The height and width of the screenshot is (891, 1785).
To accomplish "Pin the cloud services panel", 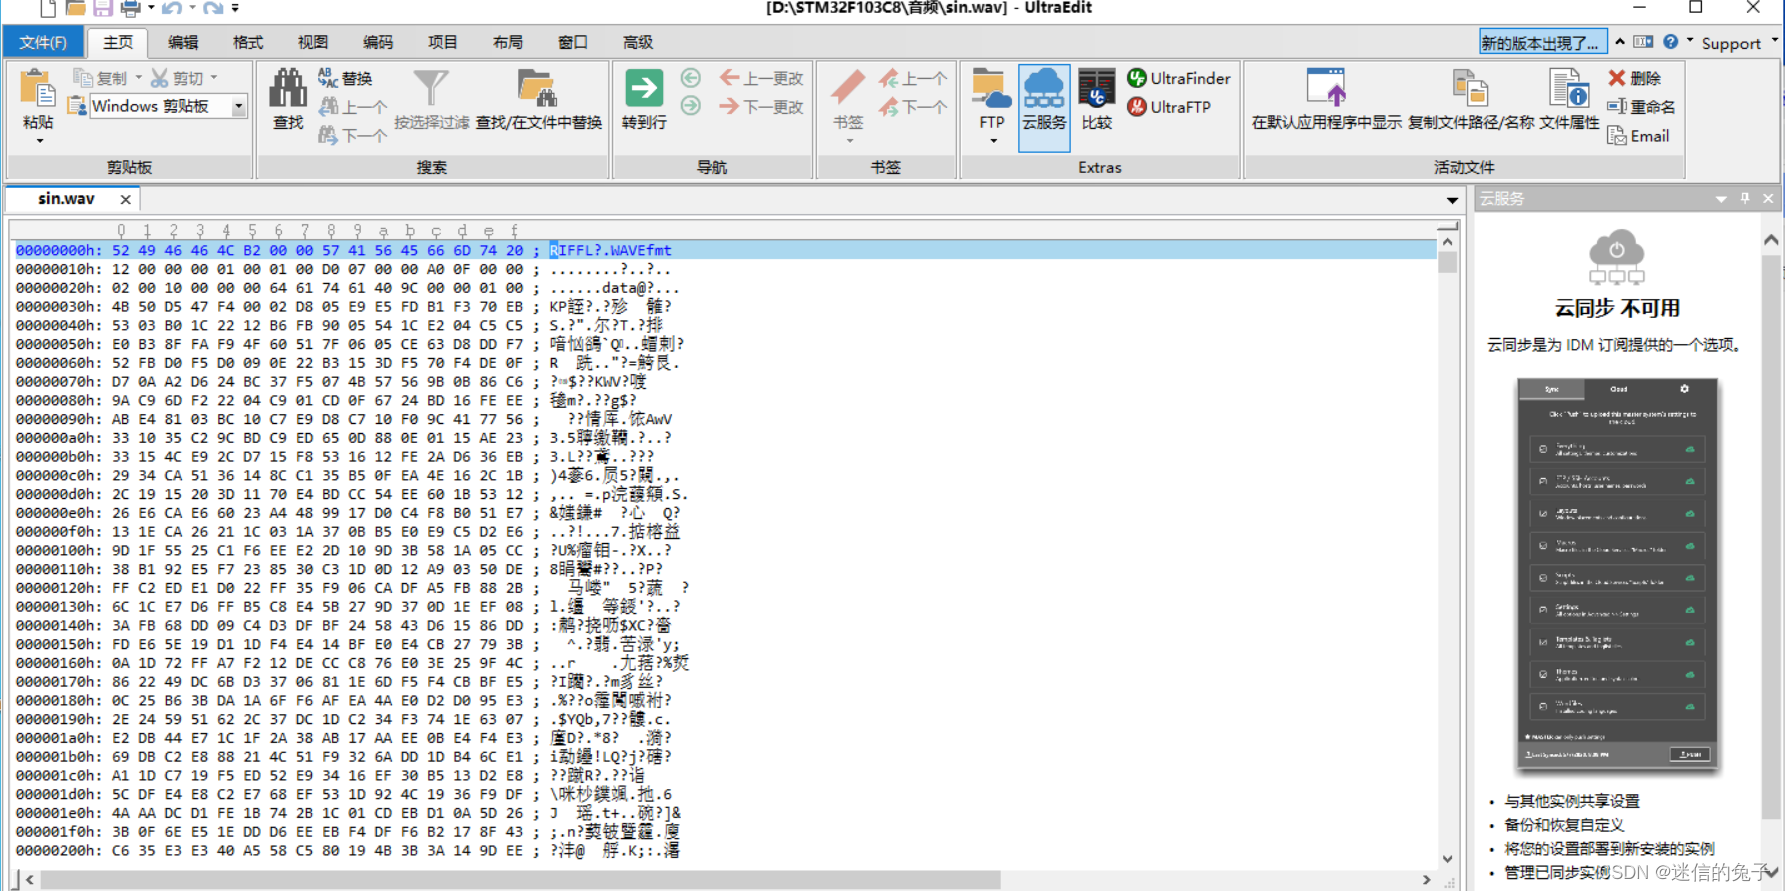I will tap(1745, 199).
